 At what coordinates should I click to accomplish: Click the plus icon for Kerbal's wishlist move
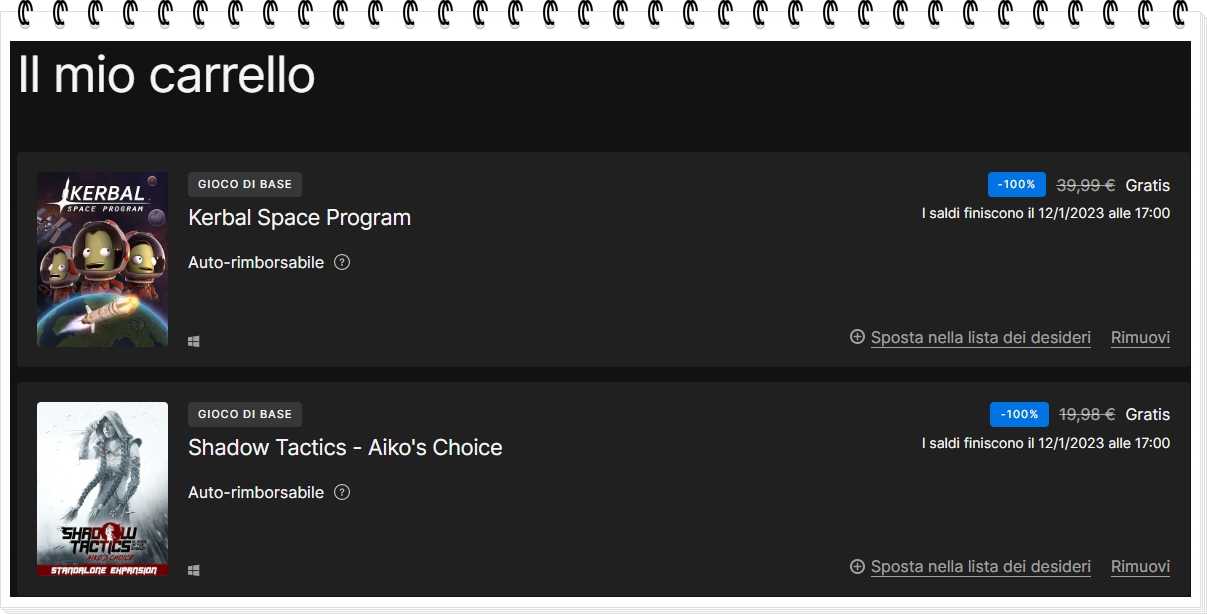pyautogui.click(x=857, y=337)
